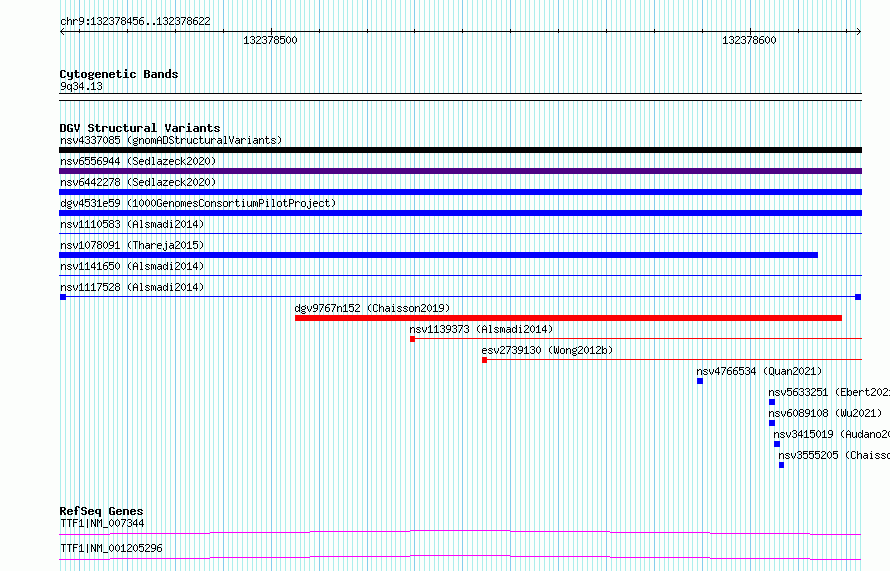Click the esv2739130 (Wong2012b) label
Viewport: 890px width, 571px height.
pos(547,350)
